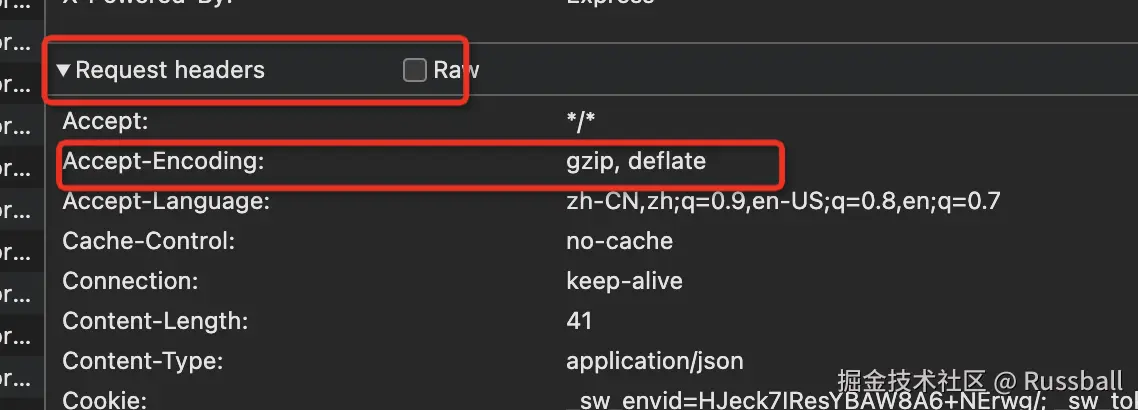The width and height of the screenshot is (1138, 410).
Task: Select the Connection header name
Action: pyautogui.click(x=130, y=281)
